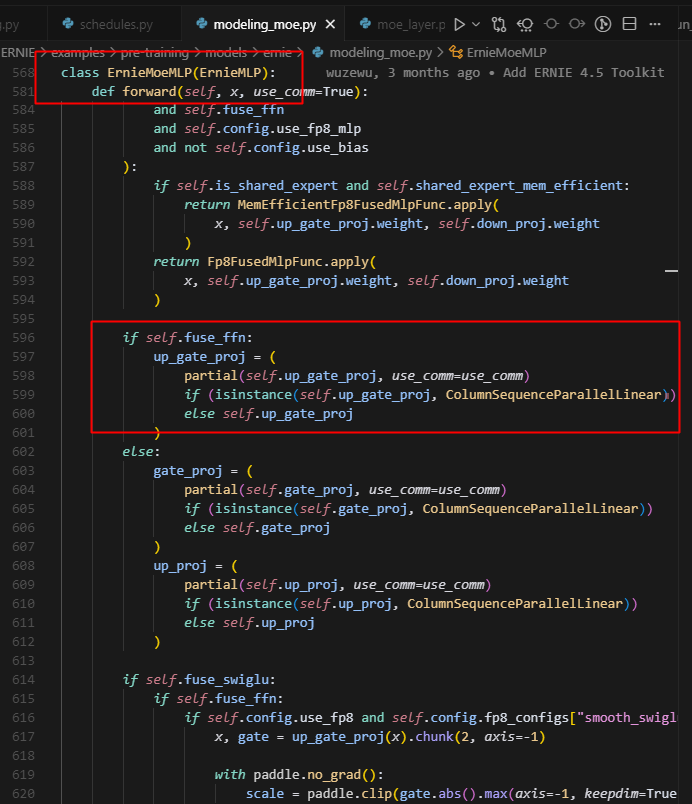The width and height of the screenshot is (692, 804).
Task: Click the compare changes icon in toolbar
Action: click(499, 23)
